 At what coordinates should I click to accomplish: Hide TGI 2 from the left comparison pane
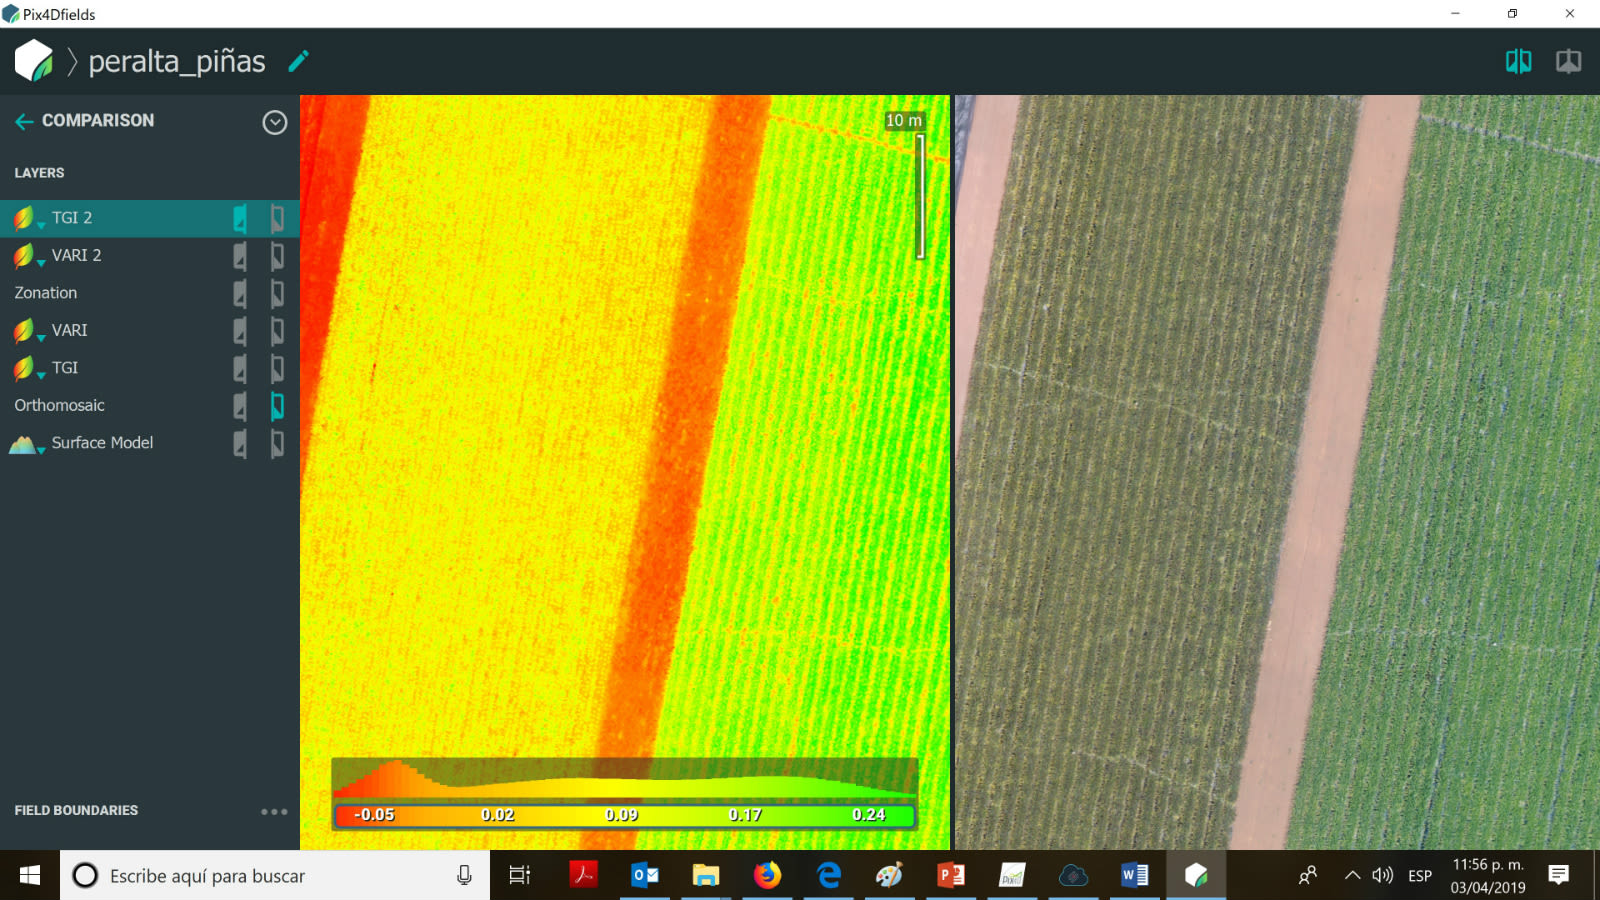coord(240,218)
